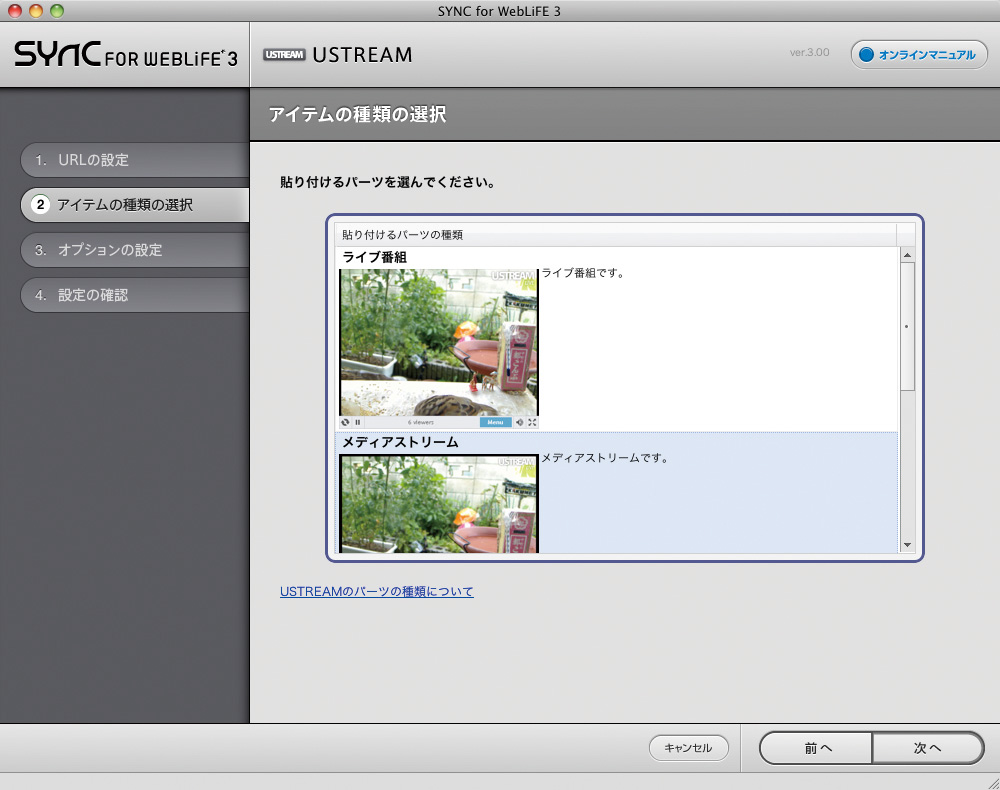Screen dimensions: 1000x790
Task: Proceed with the 次へ button
Action: point(928,748)
